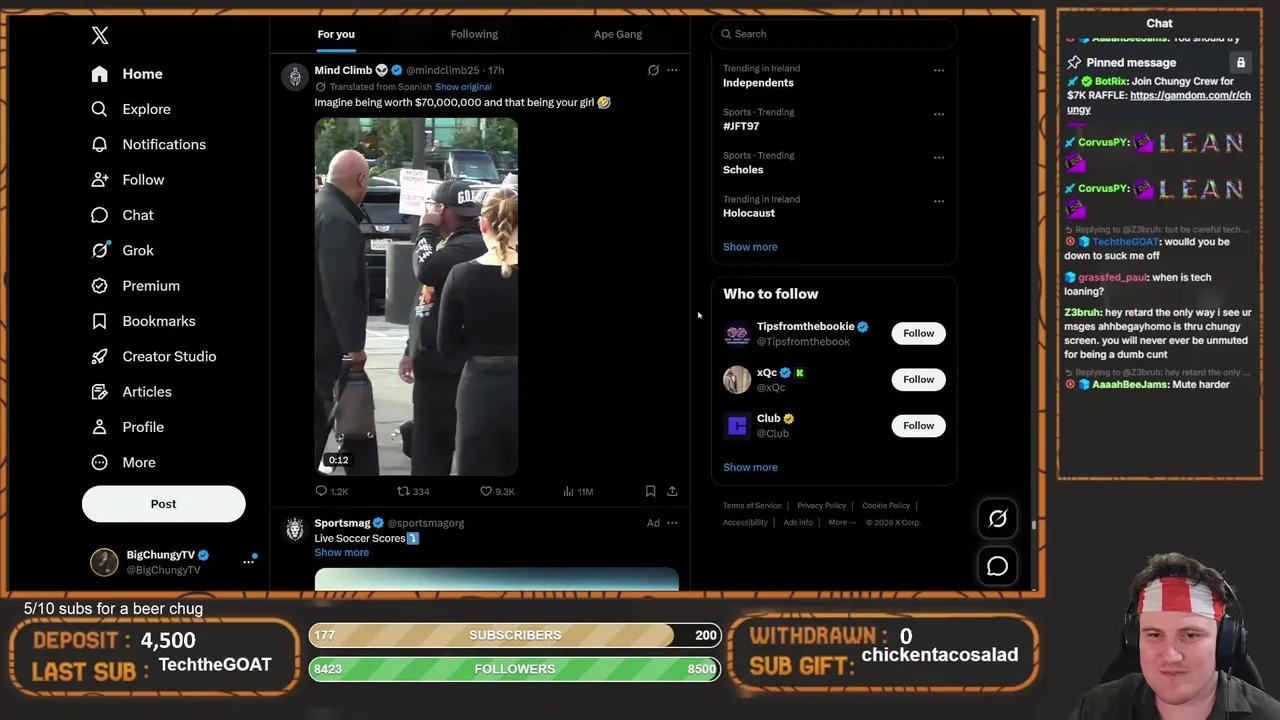Click the pinned message lock icon
Image resolution: width=1280 pixels, height=720 pixels.
(1240, 62)
